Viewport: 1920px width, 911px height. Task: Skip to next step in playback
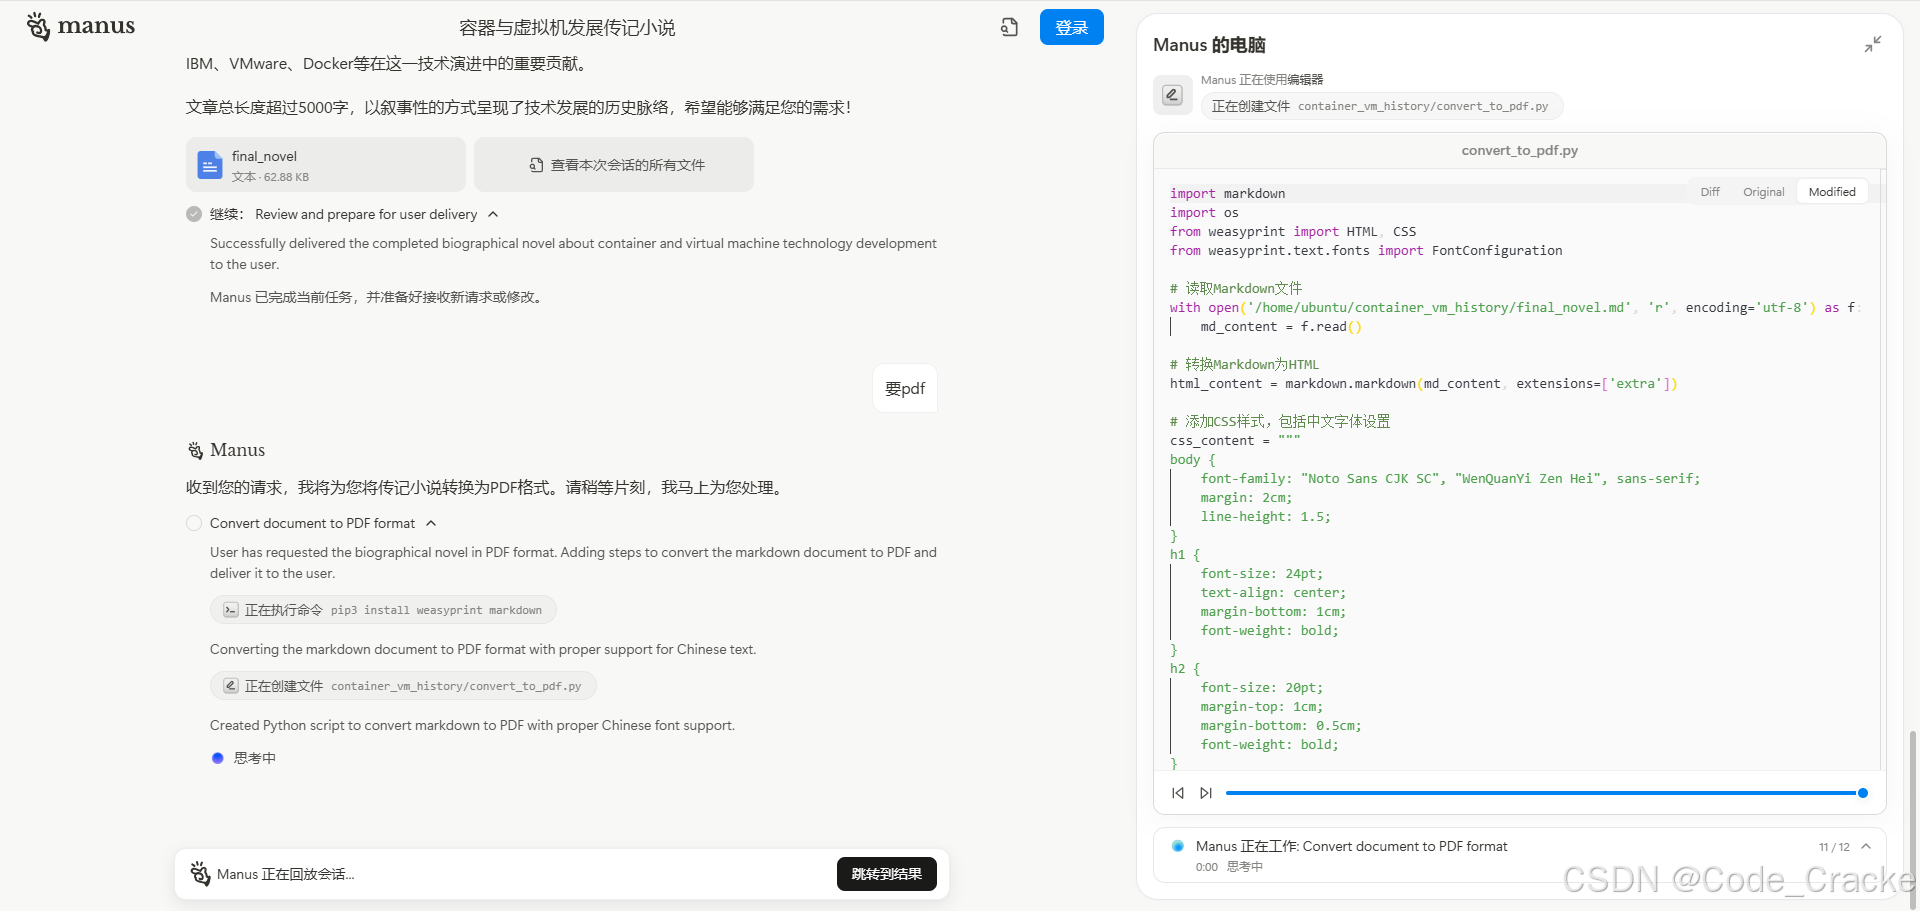1206,793
